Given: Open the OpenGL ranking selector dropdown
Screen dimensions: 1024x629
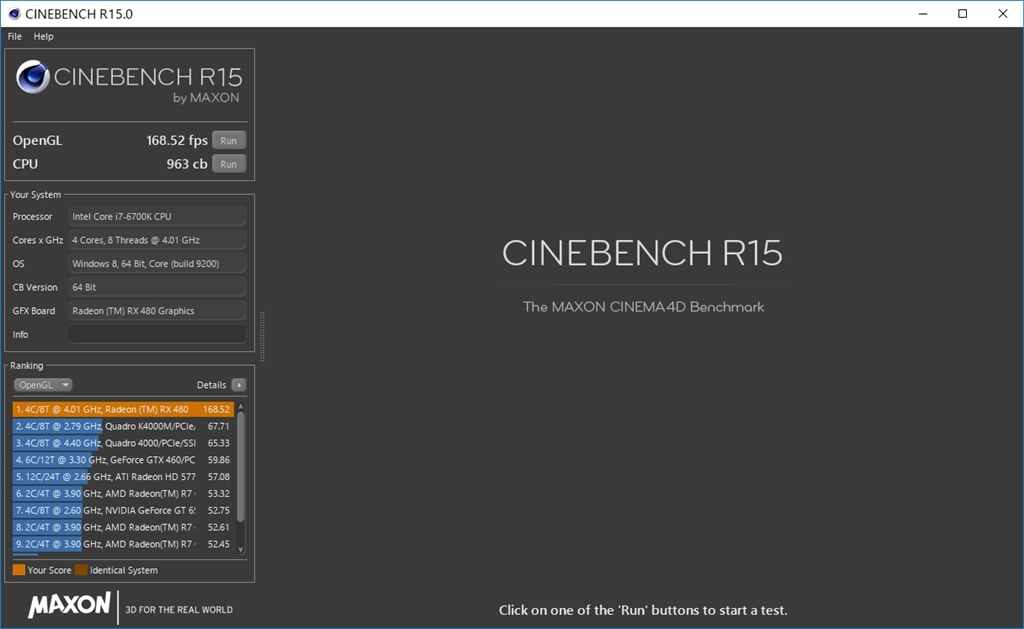Looking at the screenshot, I should coord(42,384).
